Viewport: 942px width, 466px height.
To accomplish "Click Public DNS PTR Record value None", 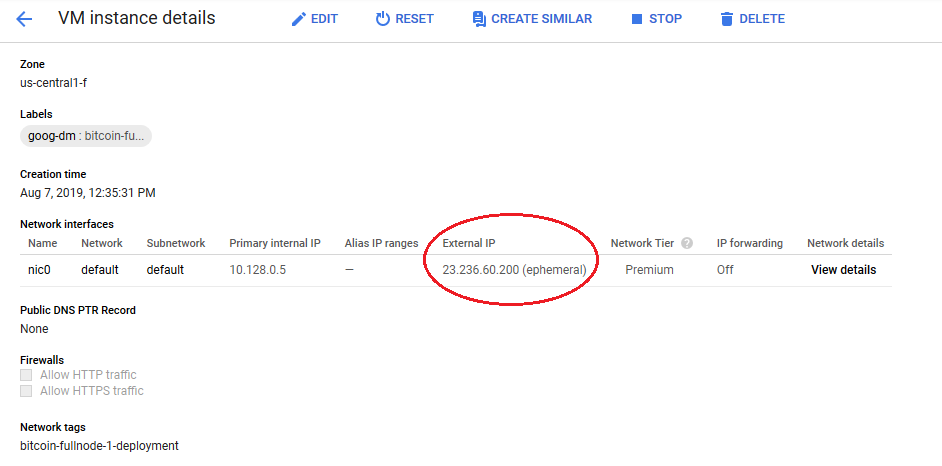I will [34, 329].
